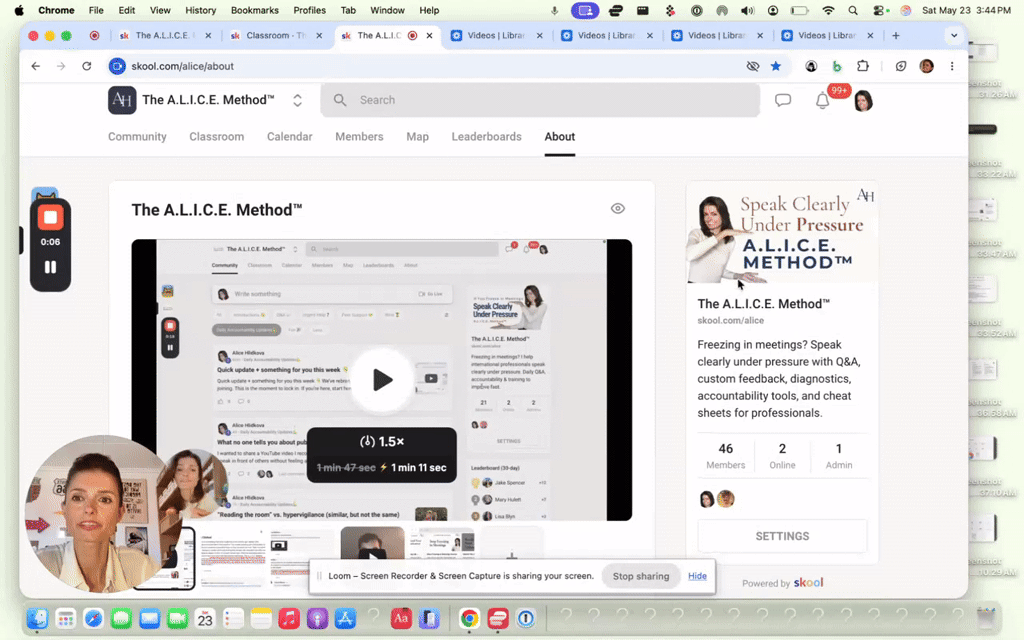This screenshot has width=1024, height=640.
Task: Open the History menu
Action: point(200,10)
